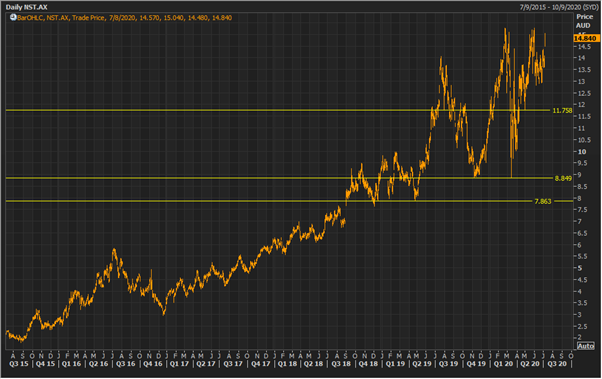Click the 5.5 price axis value
This screenshot has width=602, height=379.
[582, 257]
